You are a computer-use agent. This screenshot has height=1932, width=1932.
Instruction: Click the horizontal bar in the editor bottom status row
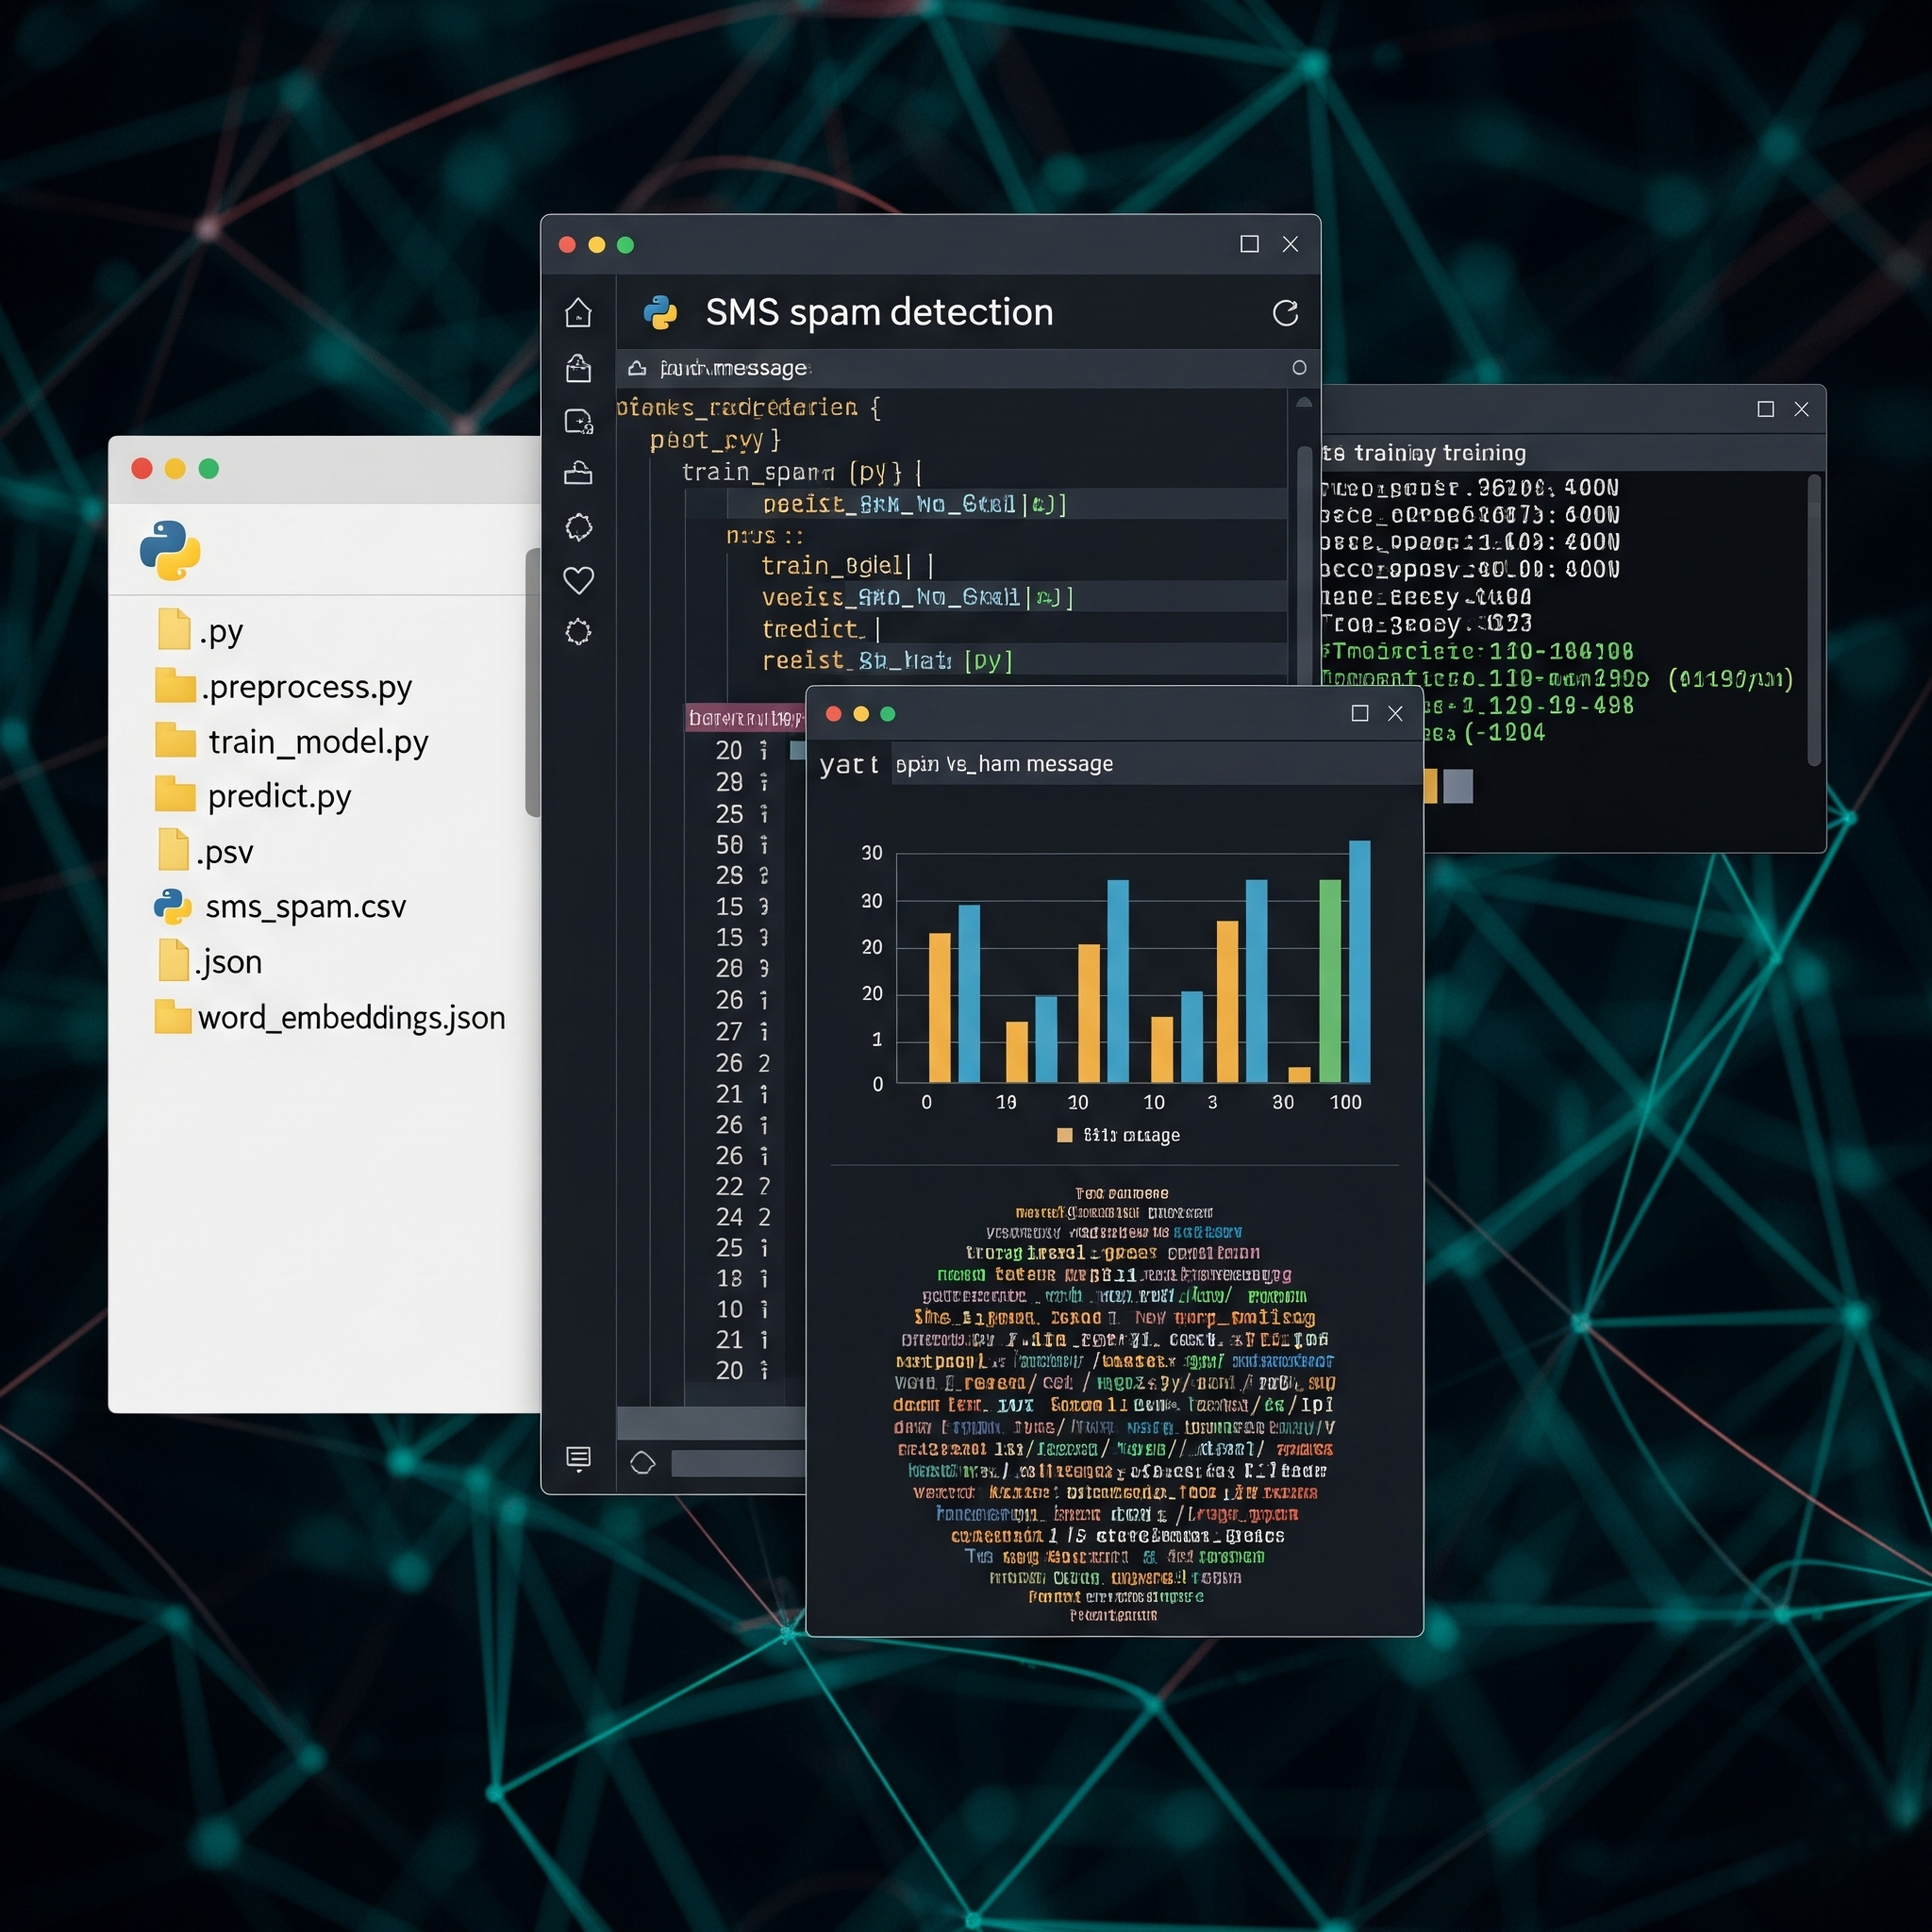(738, 1463)
